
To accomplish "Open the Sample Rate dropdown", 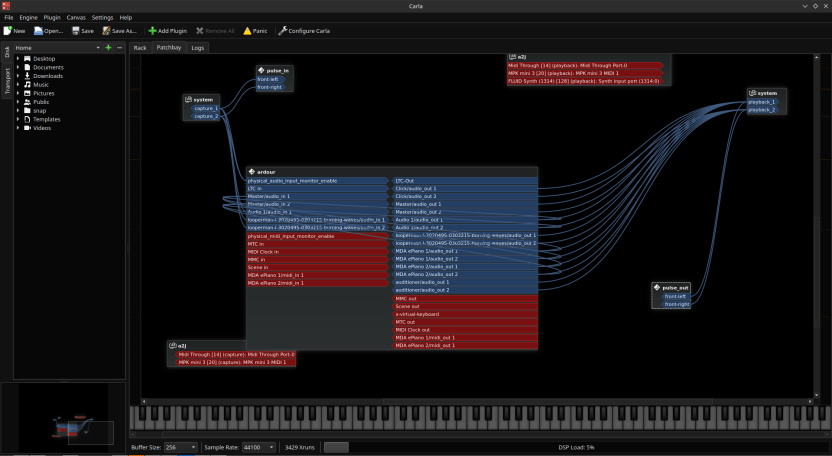I will 259,448.
